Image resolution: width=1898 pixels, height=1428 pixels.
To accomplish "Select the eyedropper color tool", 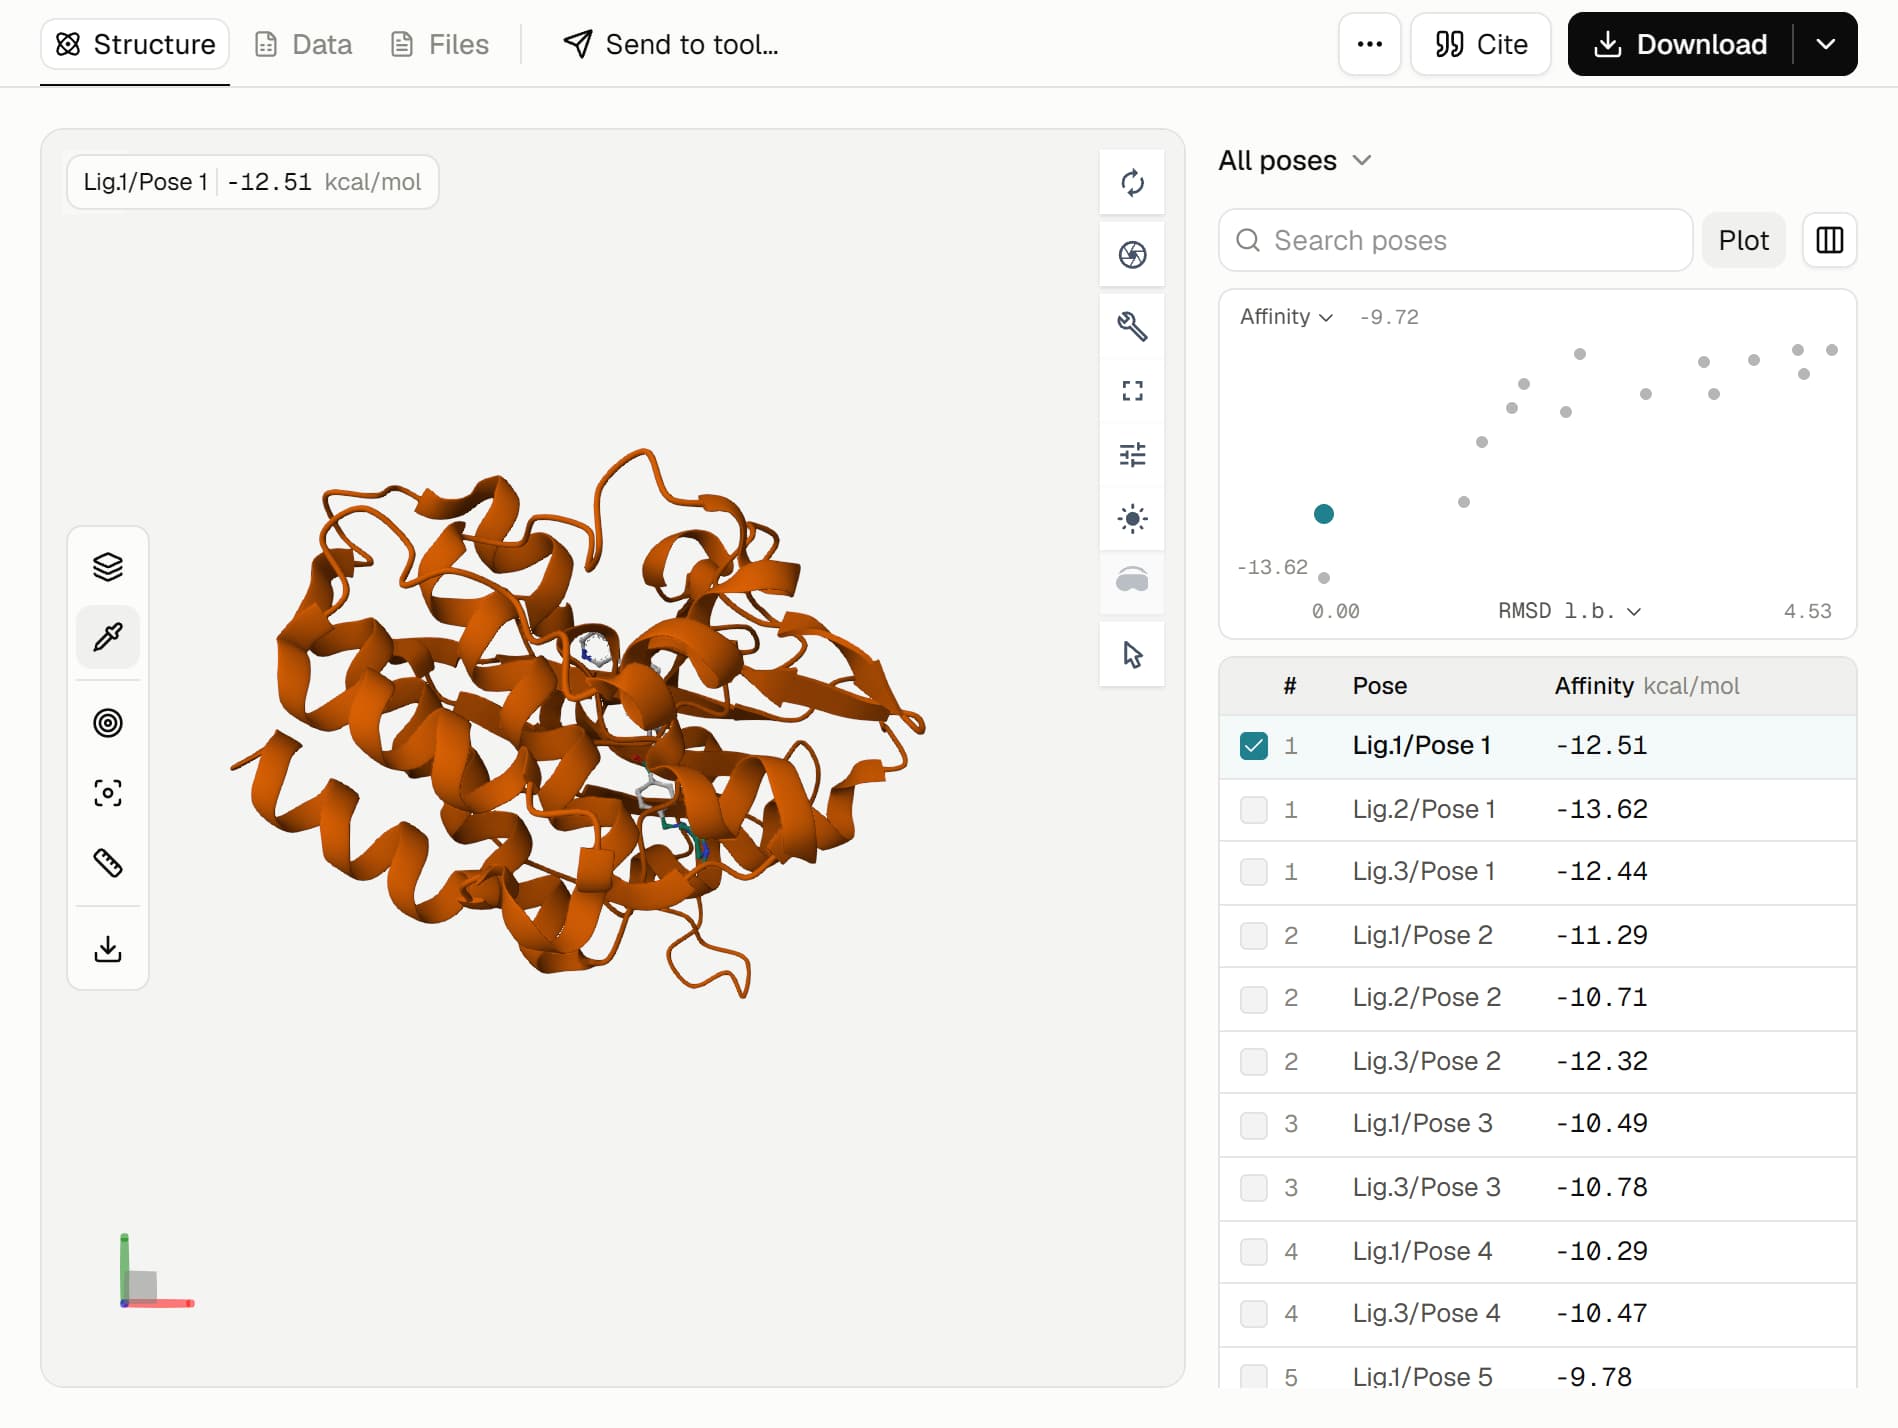I will [x=108, y=637].
